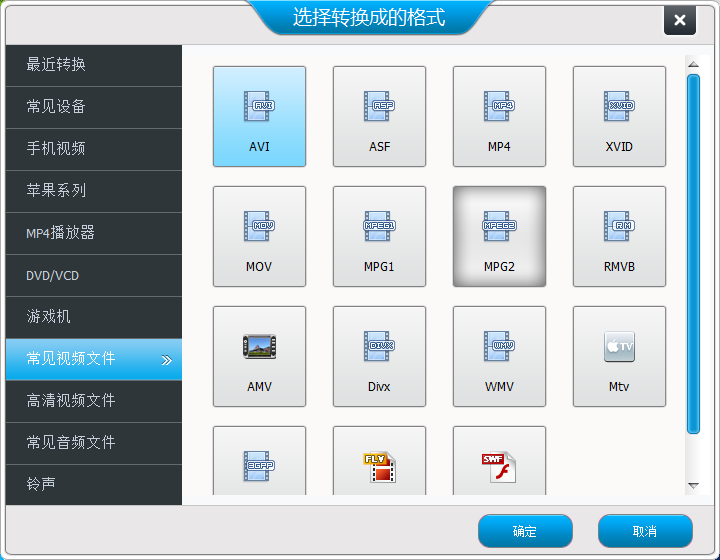Choose the ASF format tile
The image size is (720, 560).
tap(379, 116)
